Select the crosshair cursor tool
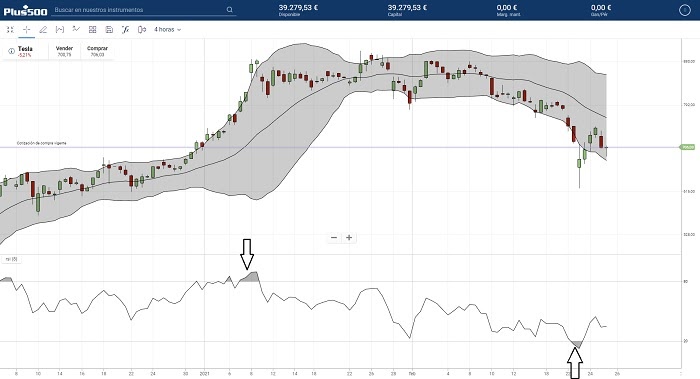Screen dimensions: 700x379 pos(27,29)
